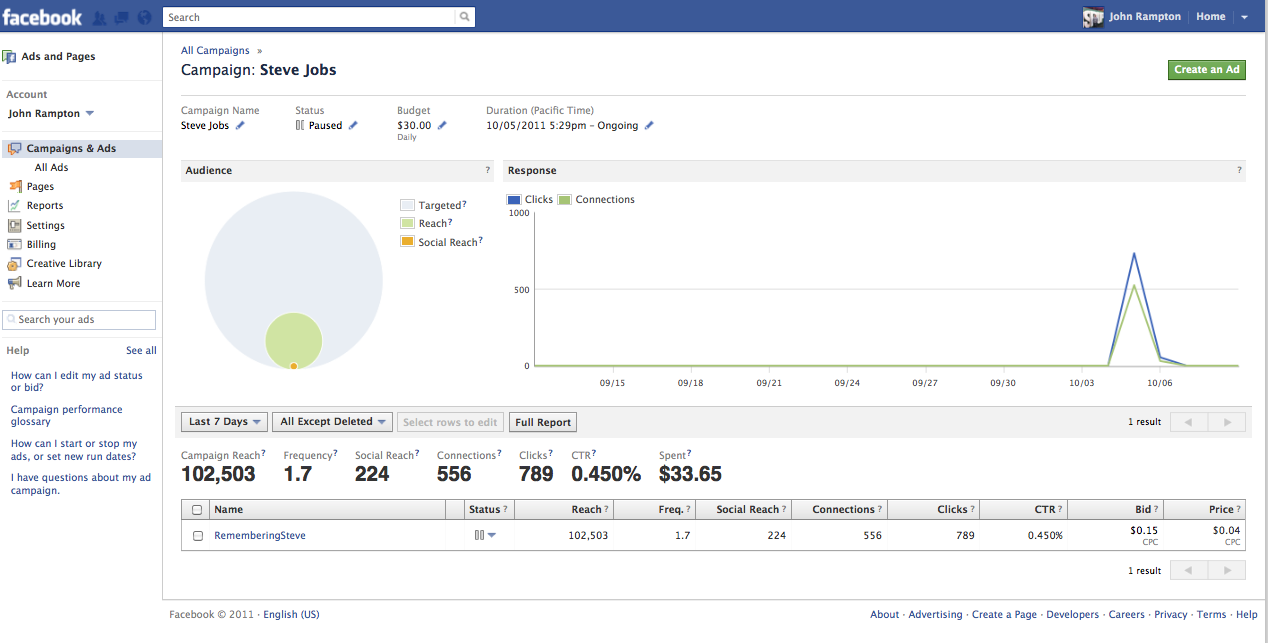1268x643 pixels.
Task: Open Campaign performance glossary help link
Action: point(67,416)
